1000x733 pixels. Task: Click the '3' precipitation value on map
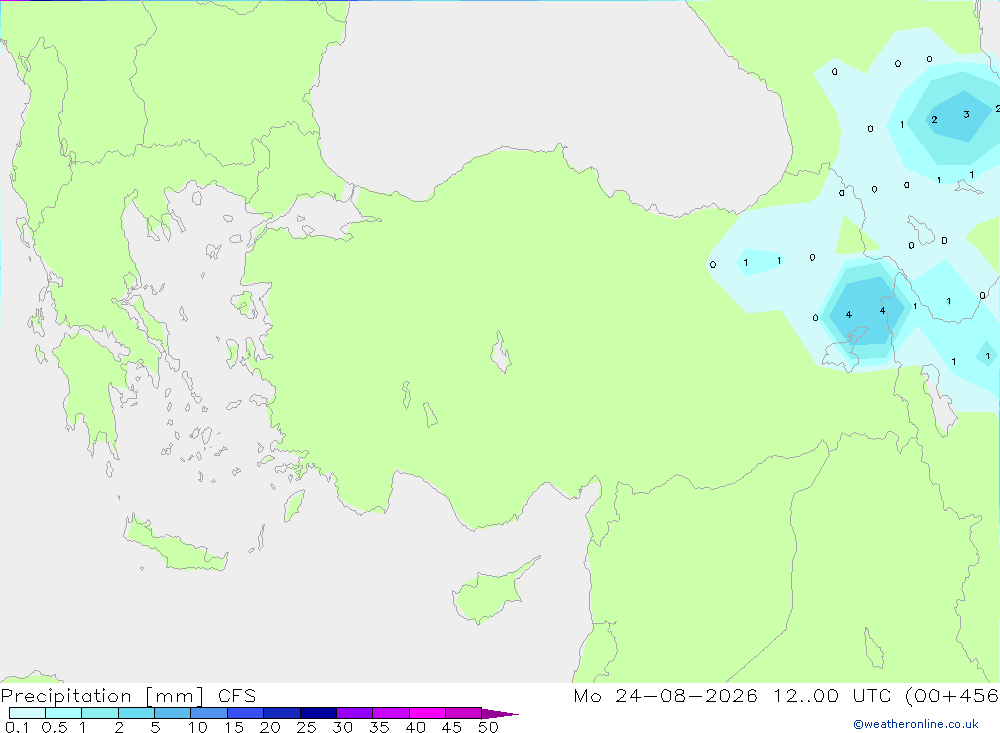coord(966,114)
